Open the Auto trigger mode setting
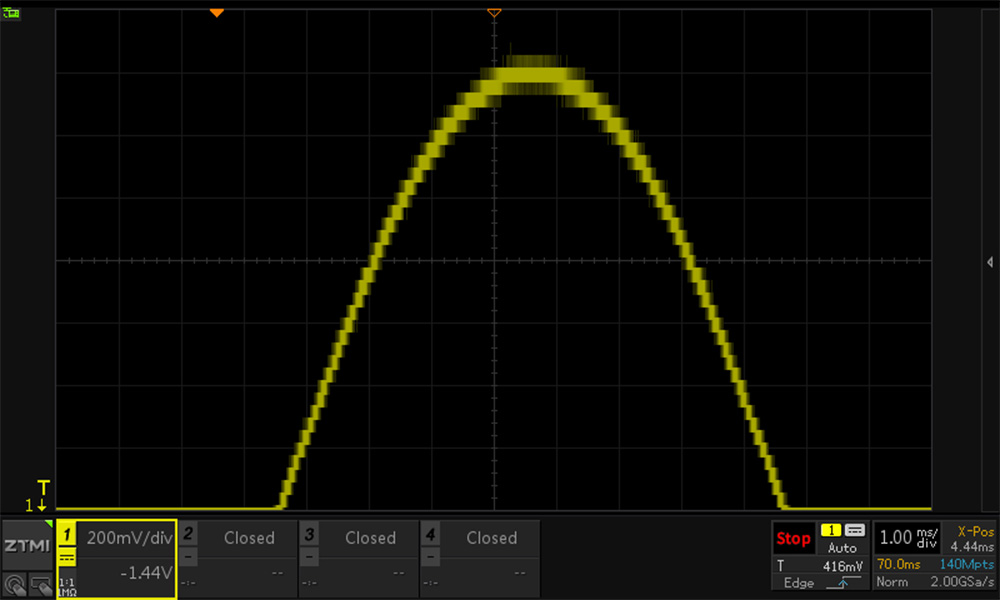This screenshot has height=600, width=1000. coord(842,548)
